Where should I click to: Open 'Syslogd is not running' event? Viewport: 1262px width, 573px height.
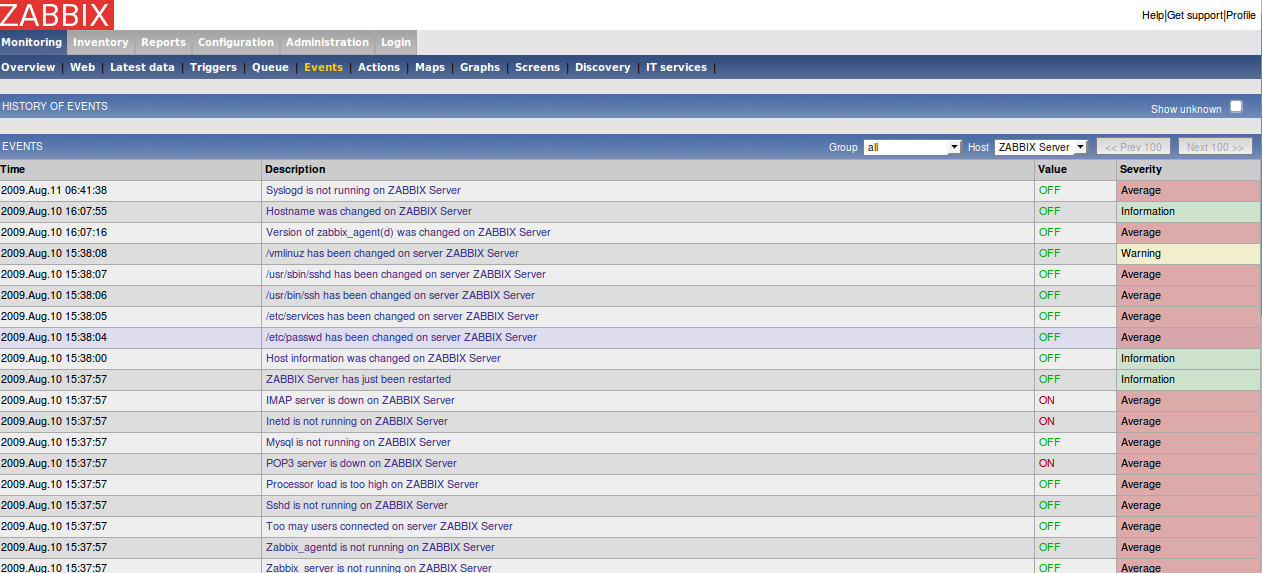pos(363,190)
